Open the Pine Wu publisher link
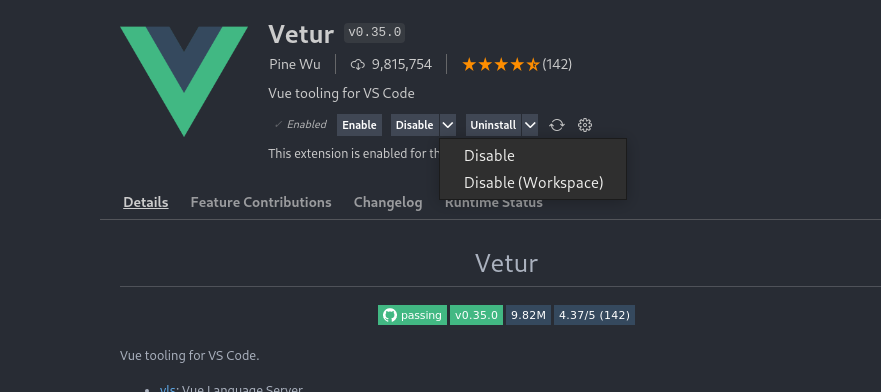 [295, 65]
